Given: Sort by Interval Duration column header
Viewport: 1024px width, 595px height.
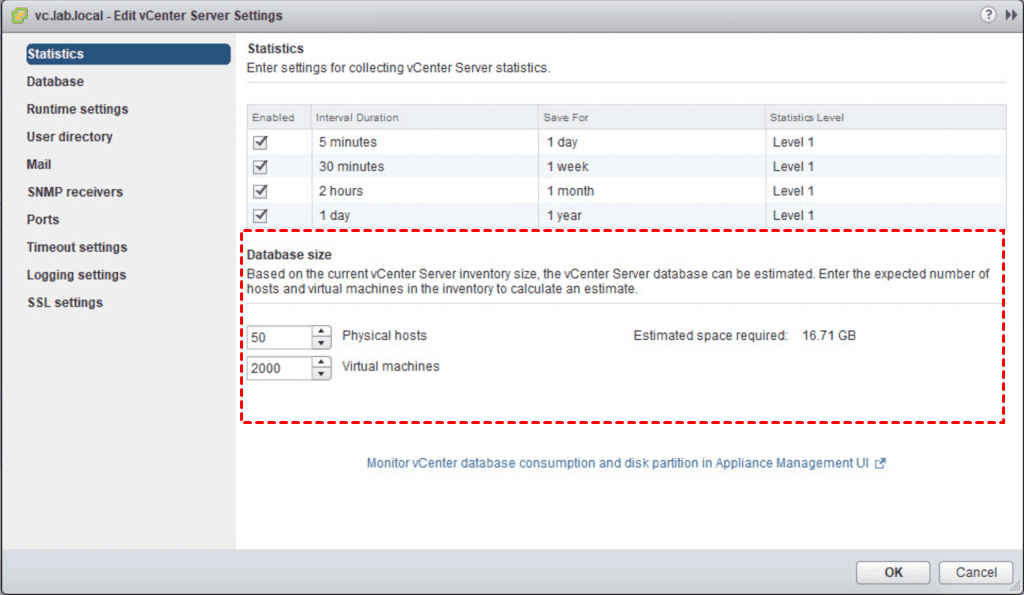Looking at the screenshot, I should coord(424,118).
